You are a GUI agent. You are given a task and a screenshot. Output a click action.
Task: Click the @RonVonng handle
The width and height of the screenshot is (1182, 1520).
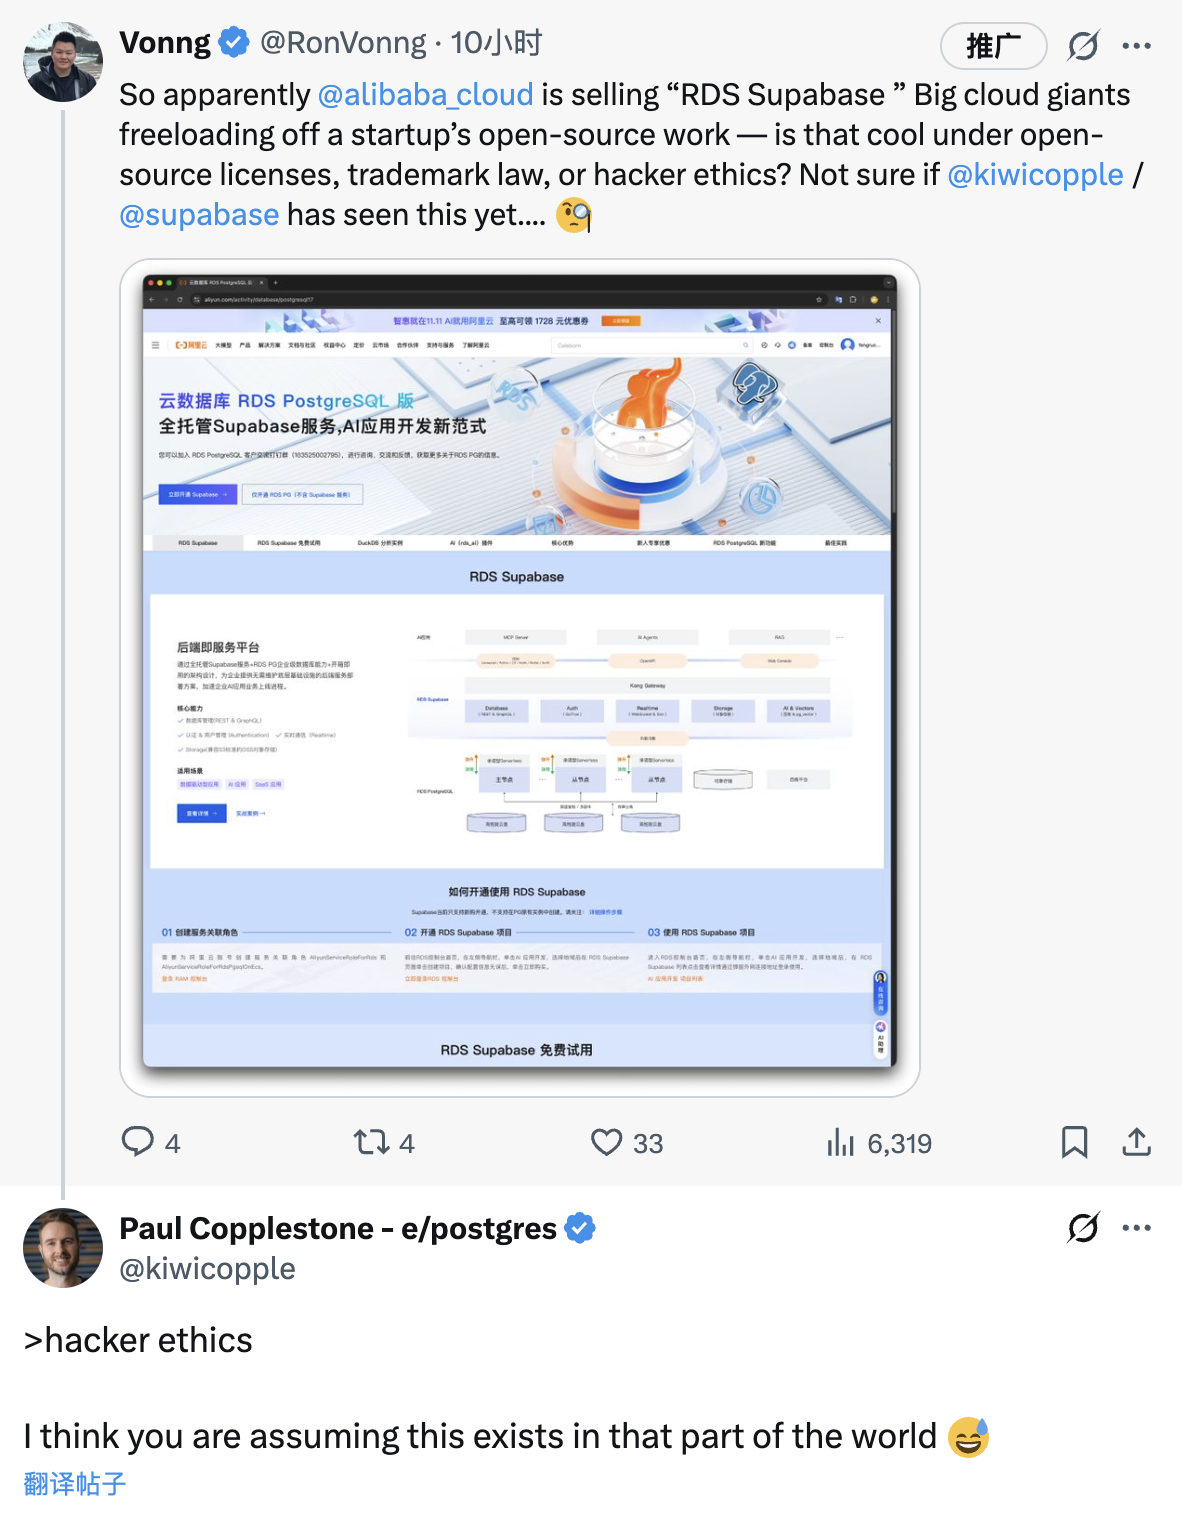(x=343, y=43)
